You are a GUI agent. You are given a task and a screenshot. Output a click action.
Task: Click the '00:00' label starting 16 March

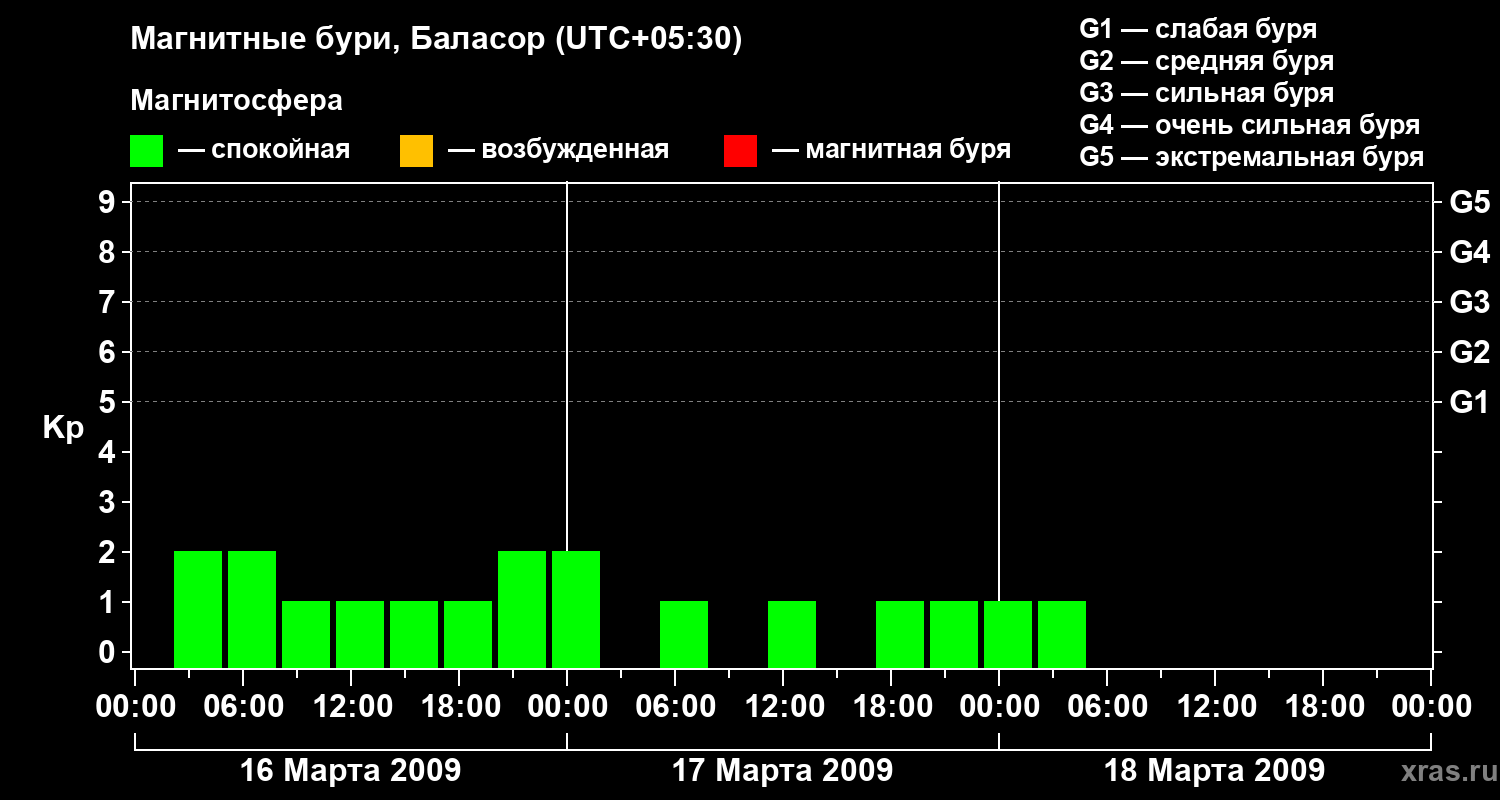tap(135, 707)
